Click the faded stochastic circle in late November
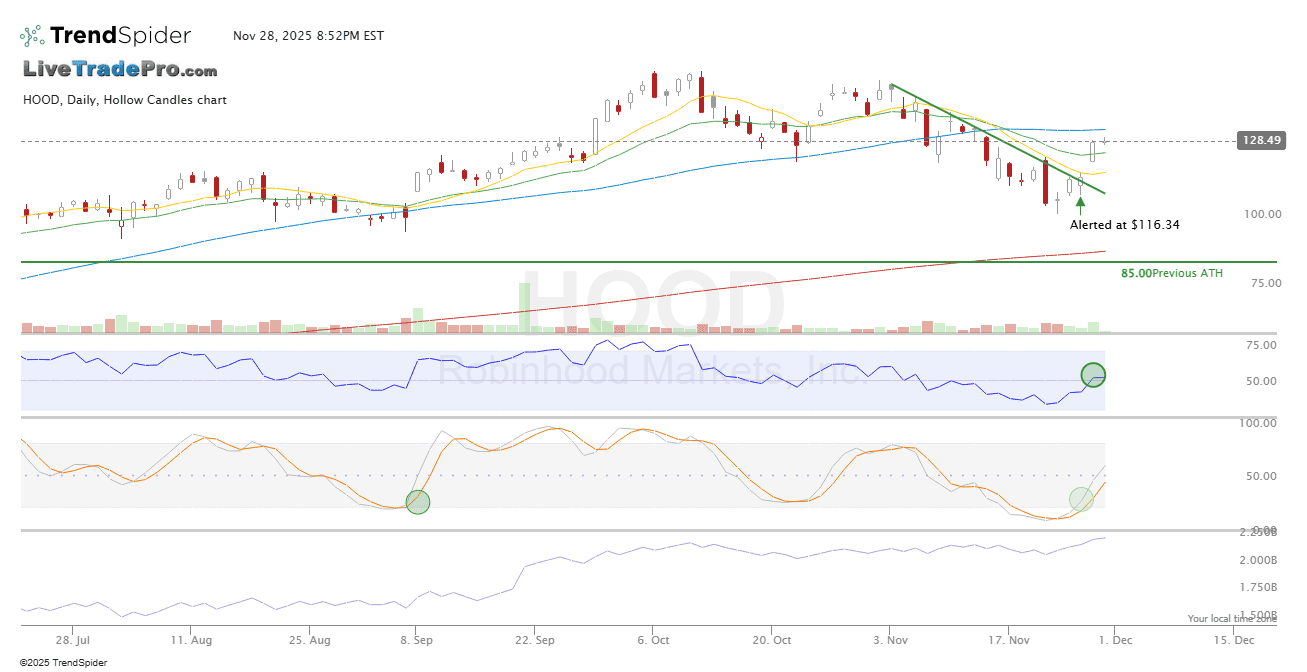Viewport: 1307px width, 672px height. pyautogui.click(x=1081, y=498)
